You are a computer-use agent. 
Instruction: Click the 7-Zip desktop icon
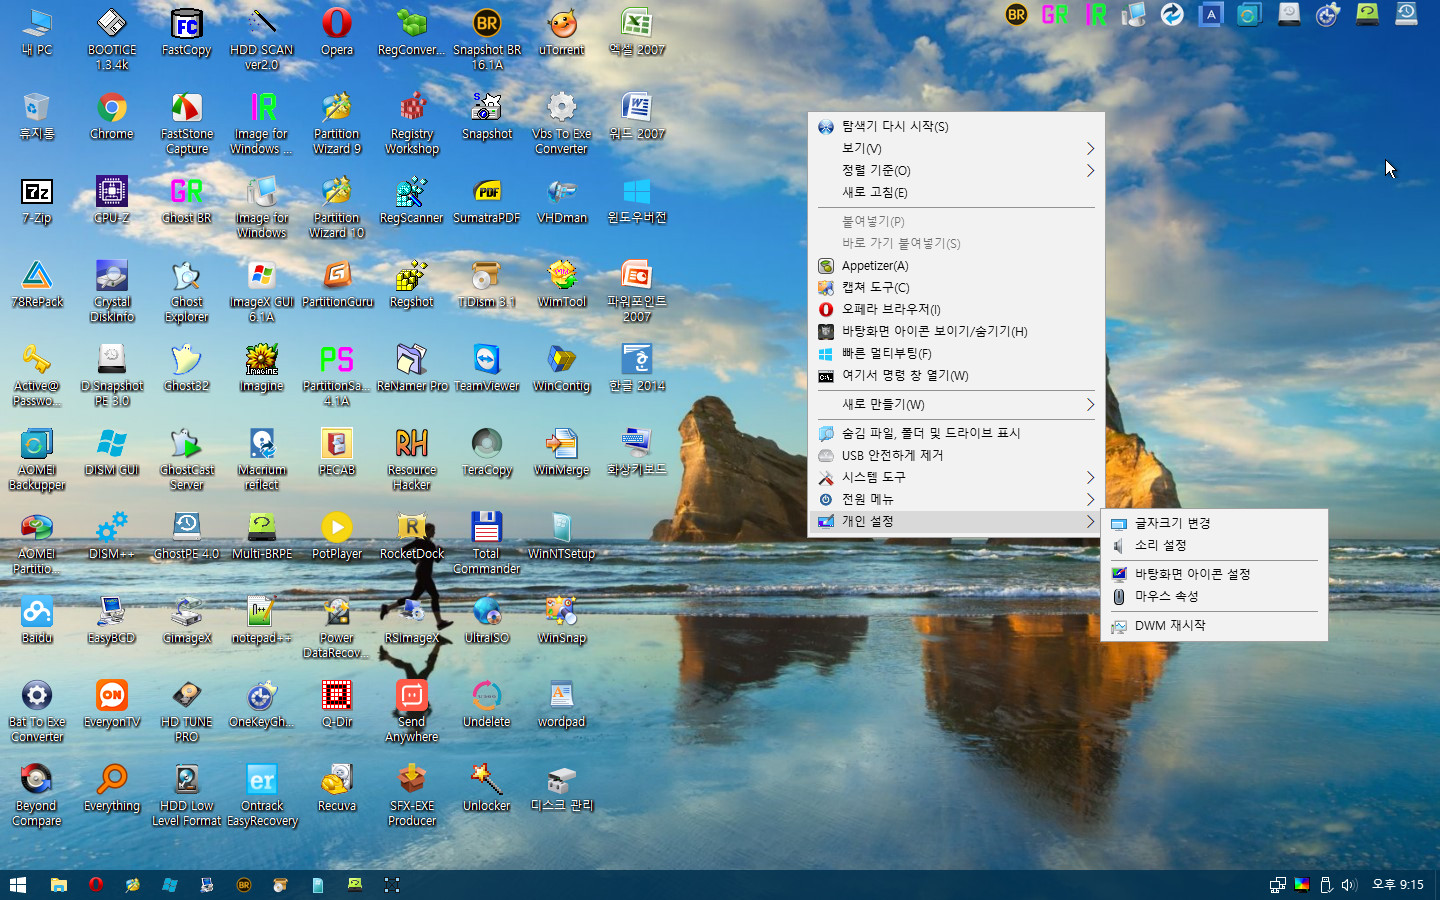coord(37,200)
